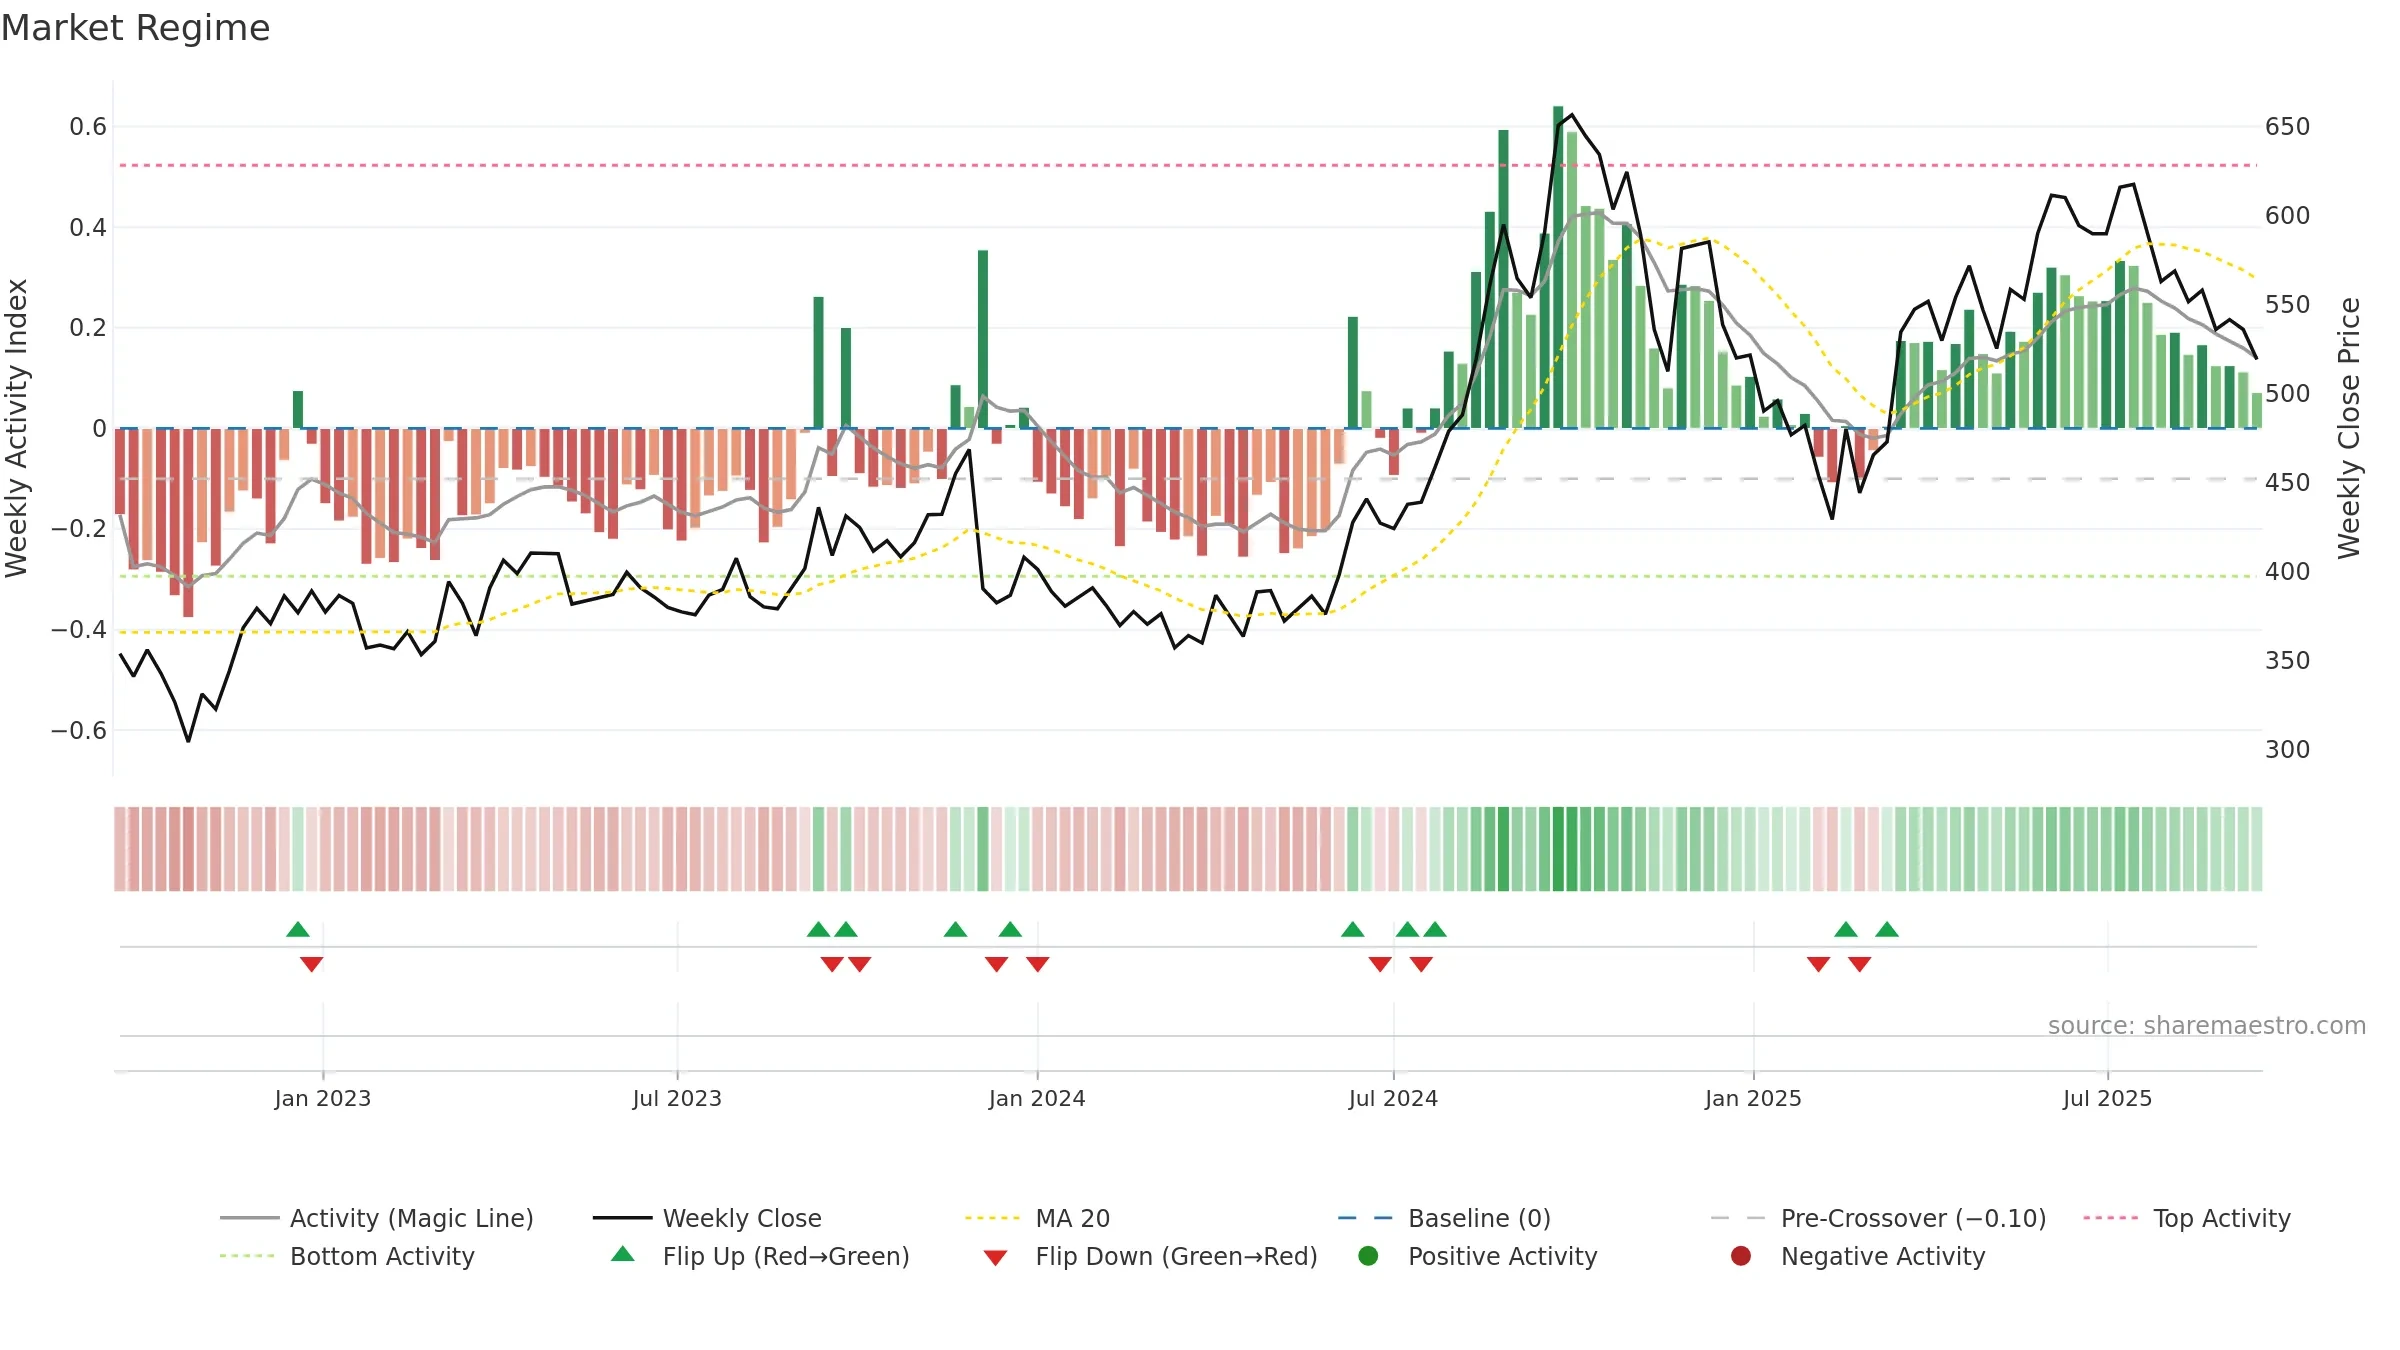The image size is (2400, 1350).
Task: Click the leftmost red cell in regime heat strip
Action: (x=120, y=849)
